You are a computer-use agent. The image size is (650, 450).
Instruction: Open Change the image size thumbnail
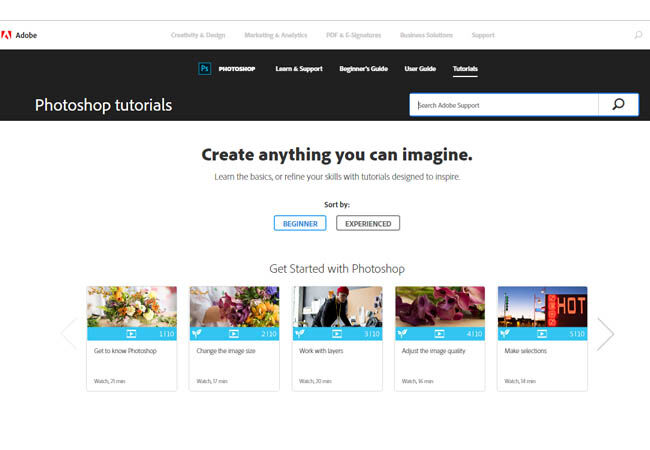pyautogui.click(x=234, y=307)
